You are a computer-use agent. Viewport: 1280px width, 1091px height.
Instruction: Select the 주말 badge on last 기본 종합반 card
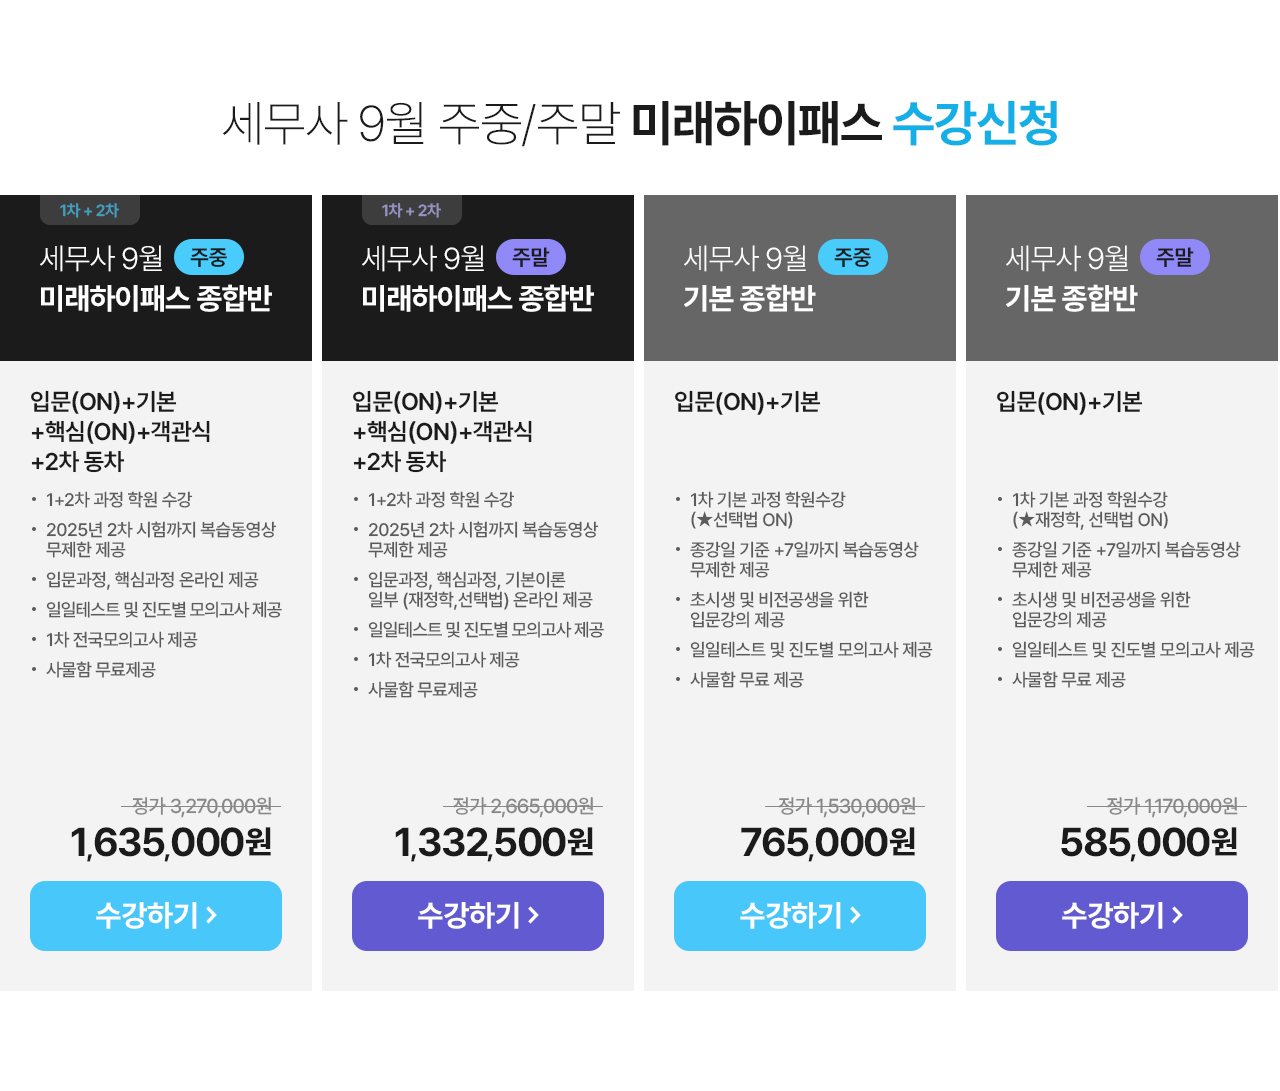[1175, 258]
